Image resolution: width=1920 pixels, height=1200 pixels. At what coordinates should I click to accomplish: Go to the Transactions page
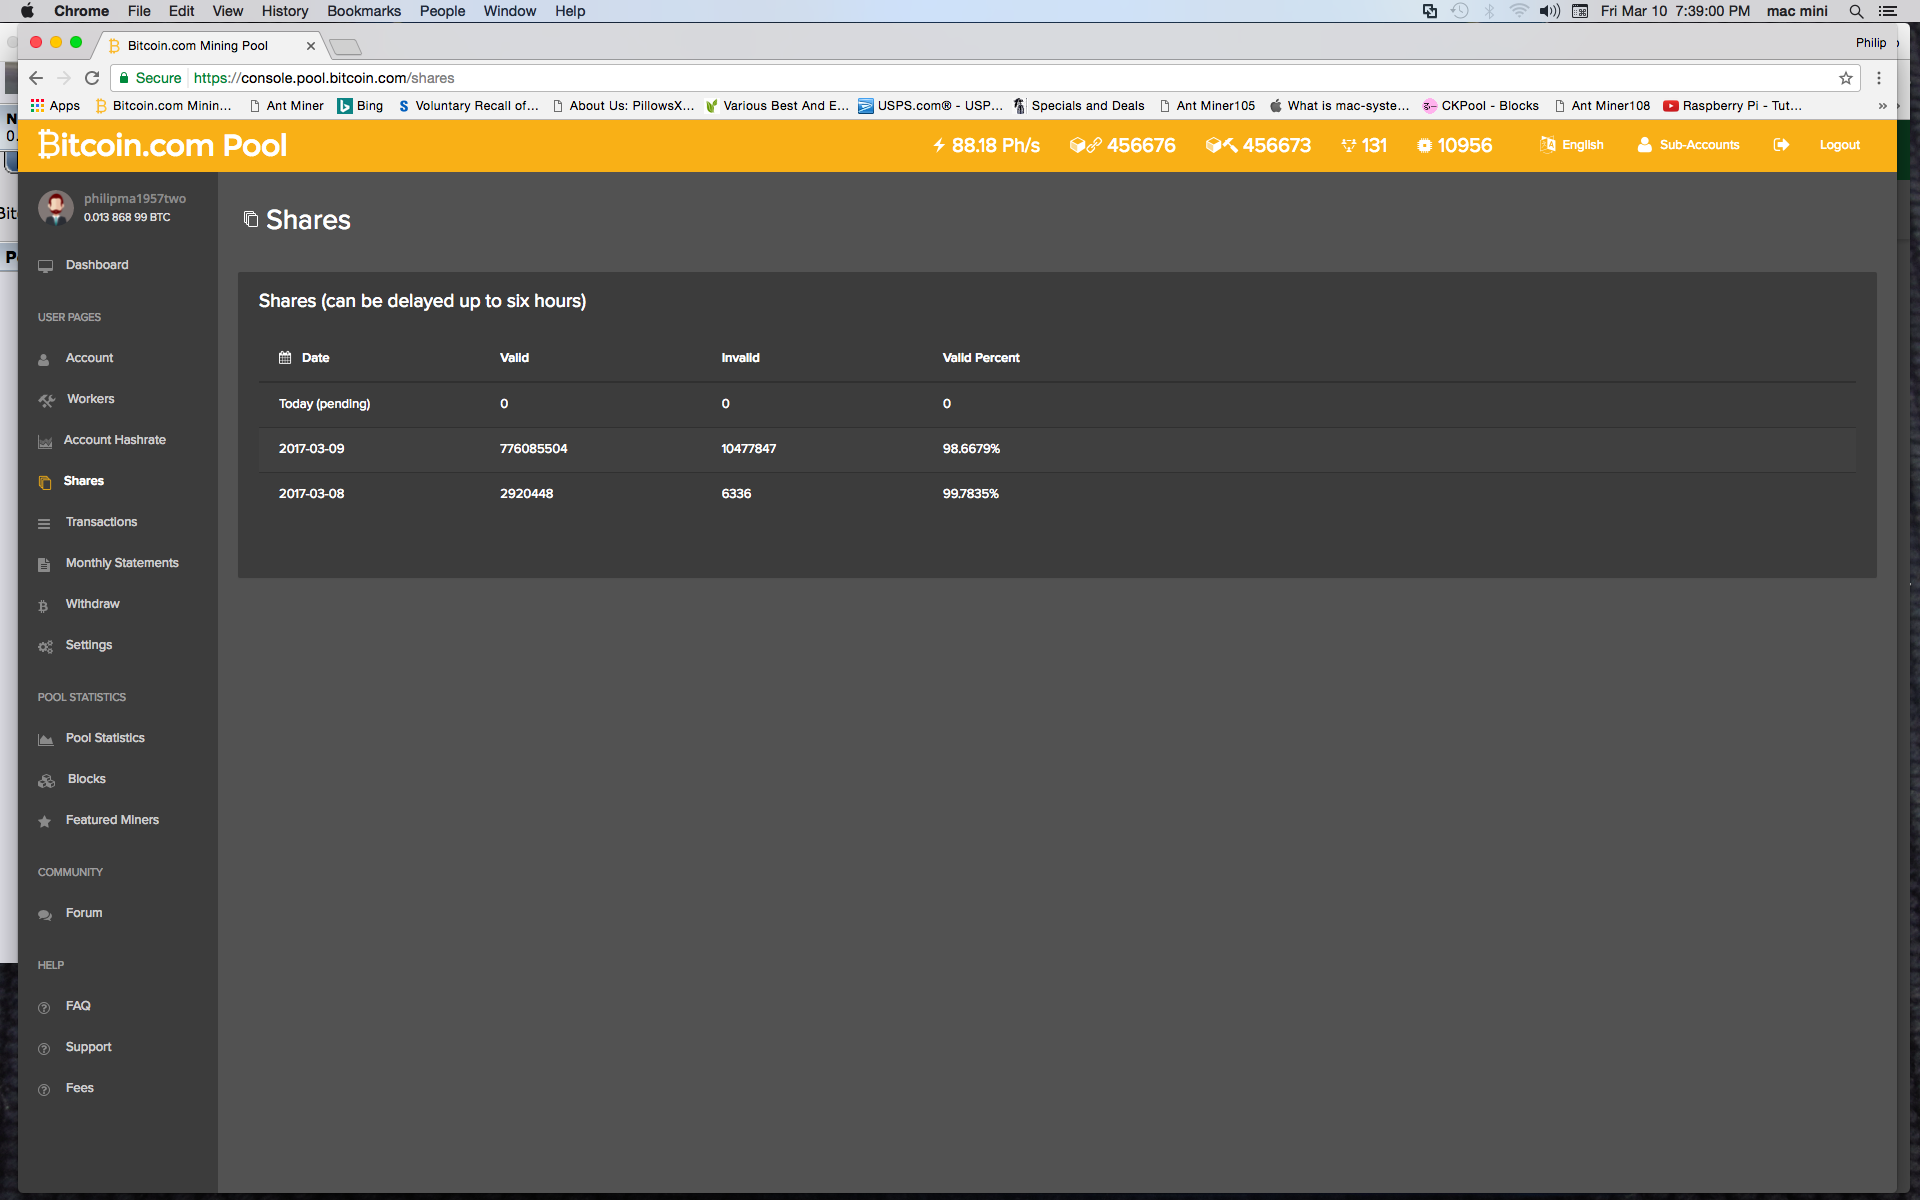coord(101,522)
